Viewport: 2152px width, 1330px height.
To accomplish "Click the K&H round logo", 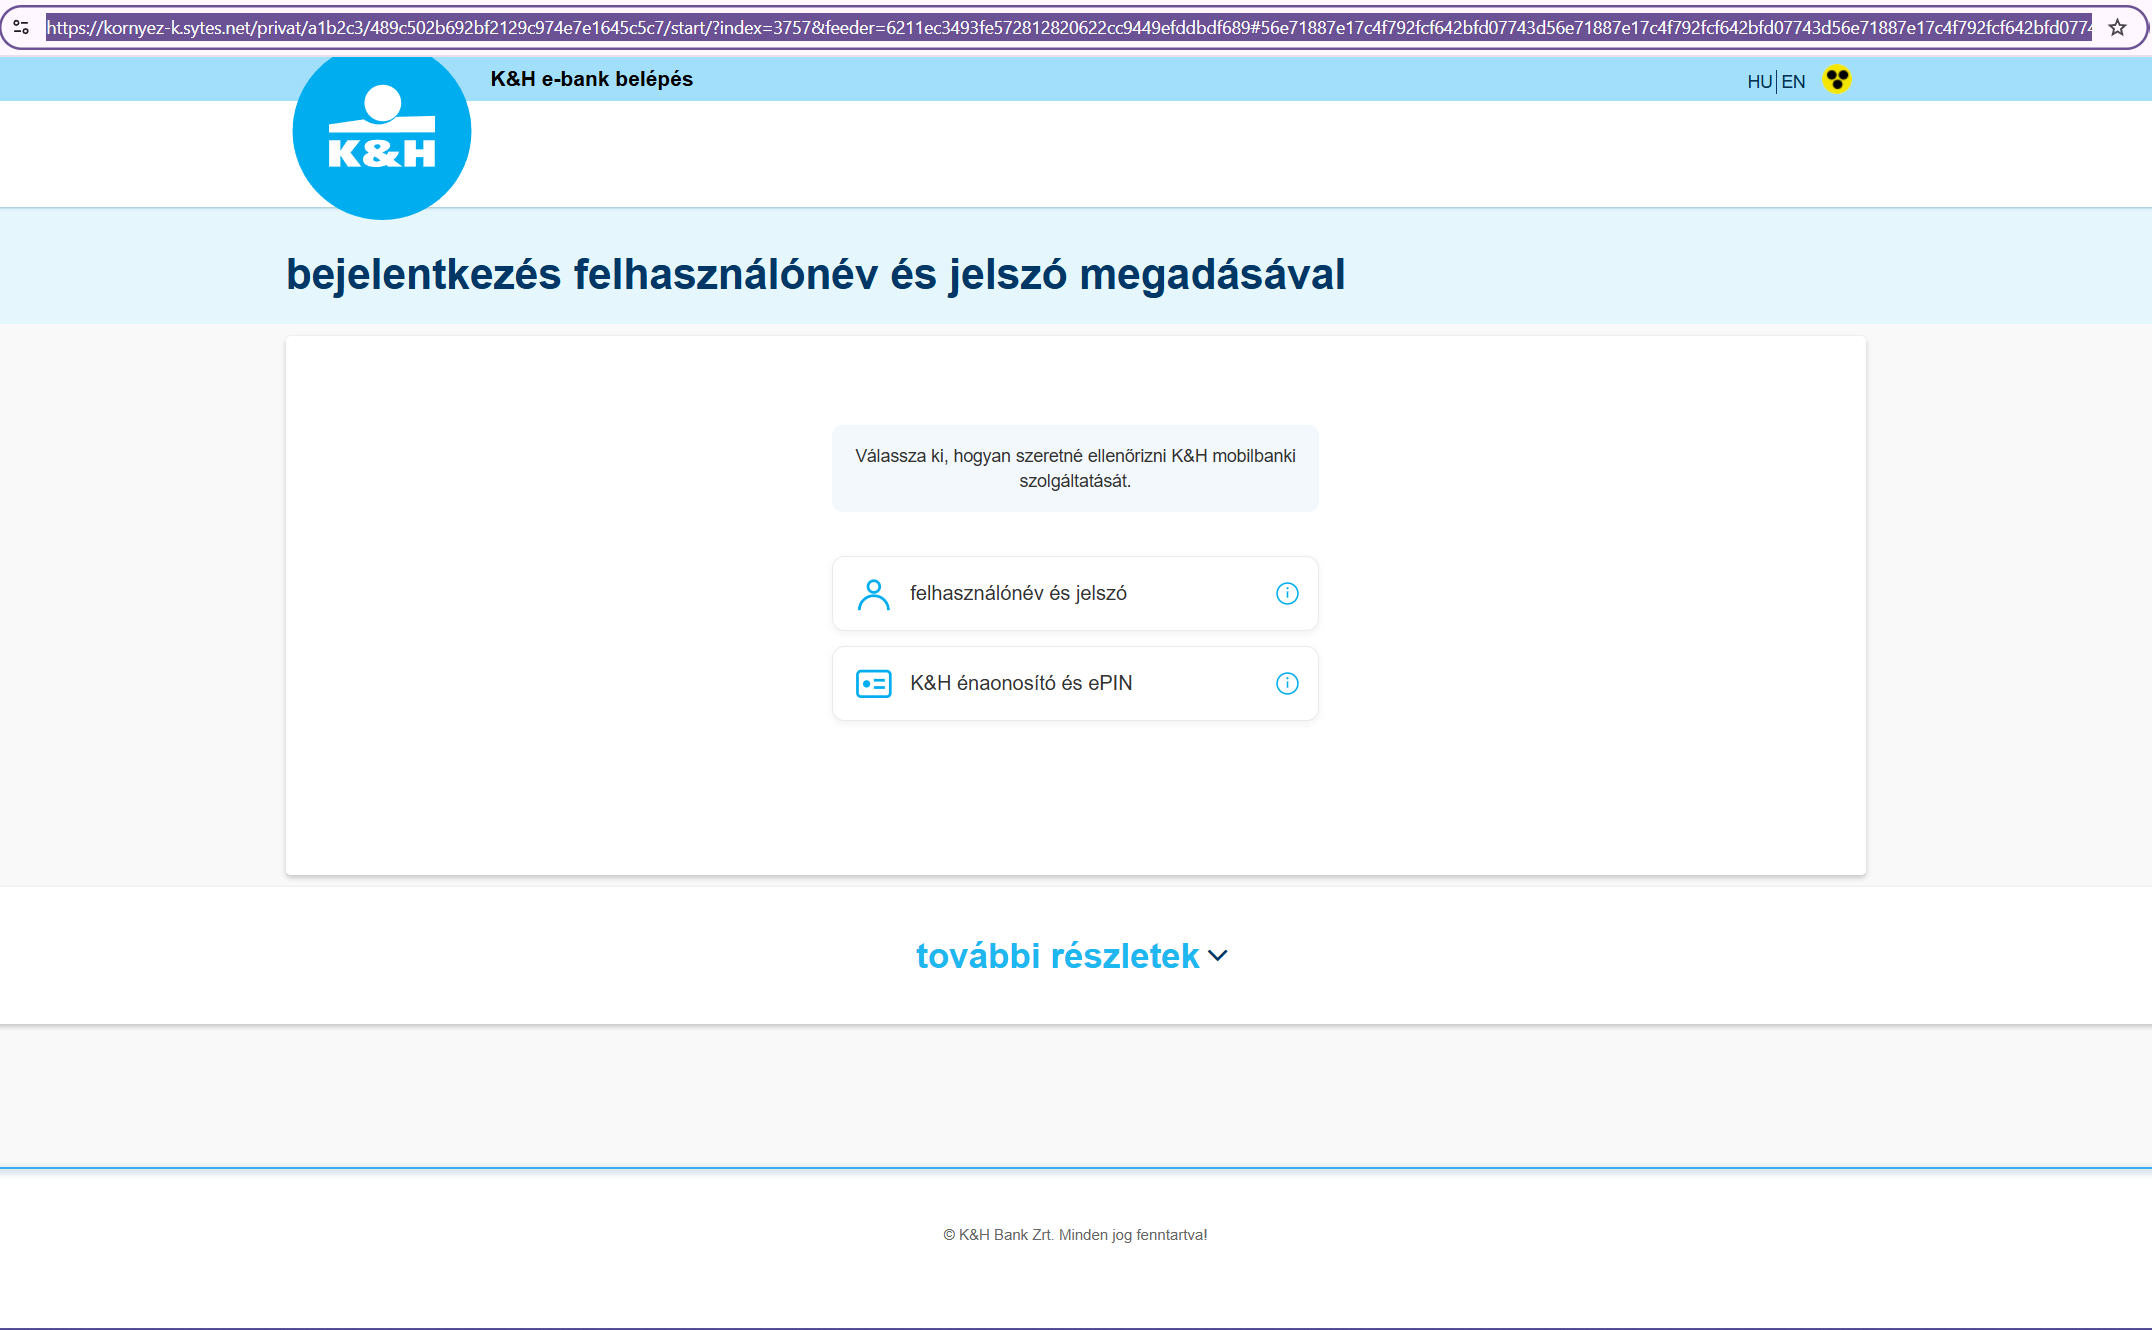I will pyautogui.click(x=381, y=134).
